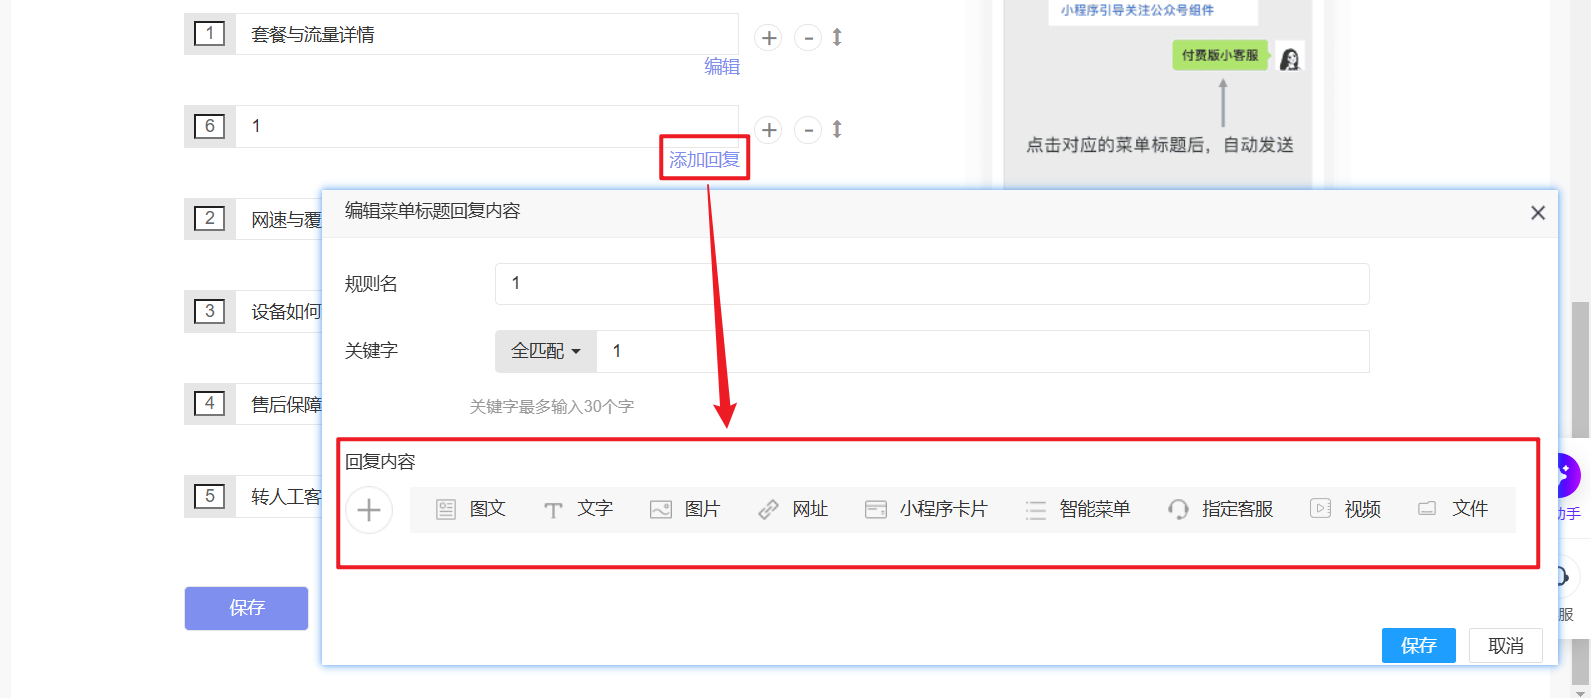Open the 全匹配 keyword match dropdown

[546, 351]
